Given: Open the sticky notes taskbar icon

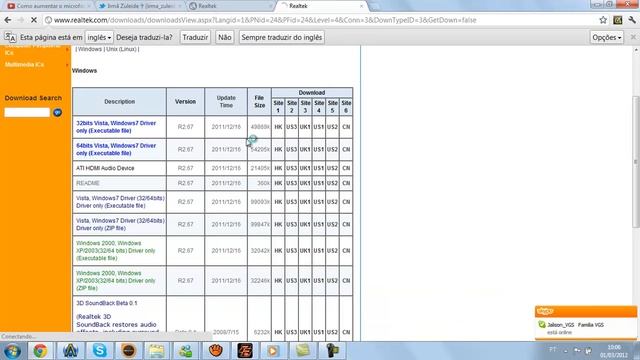Looking at the screenshot, I should (303, 351).
